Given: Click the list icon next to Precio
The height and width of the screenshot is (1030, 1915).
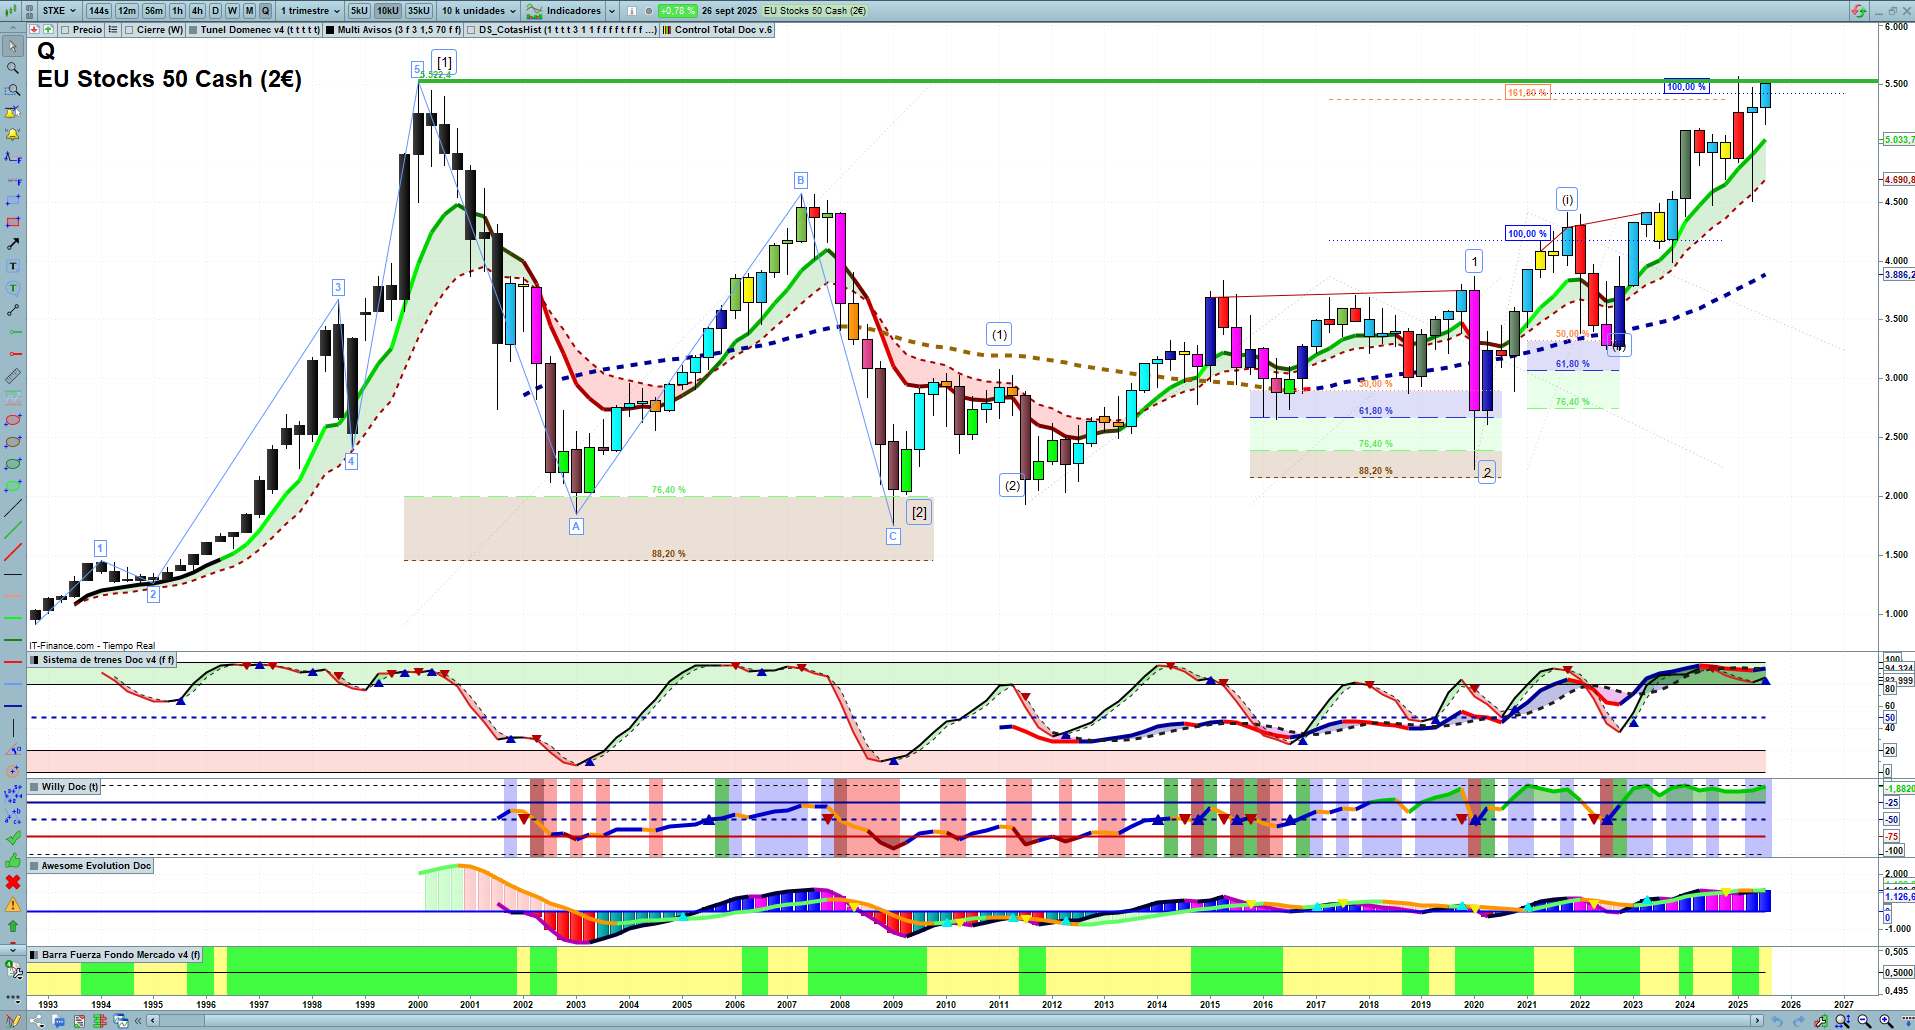Looking at the screenshot, I should 113,30.
